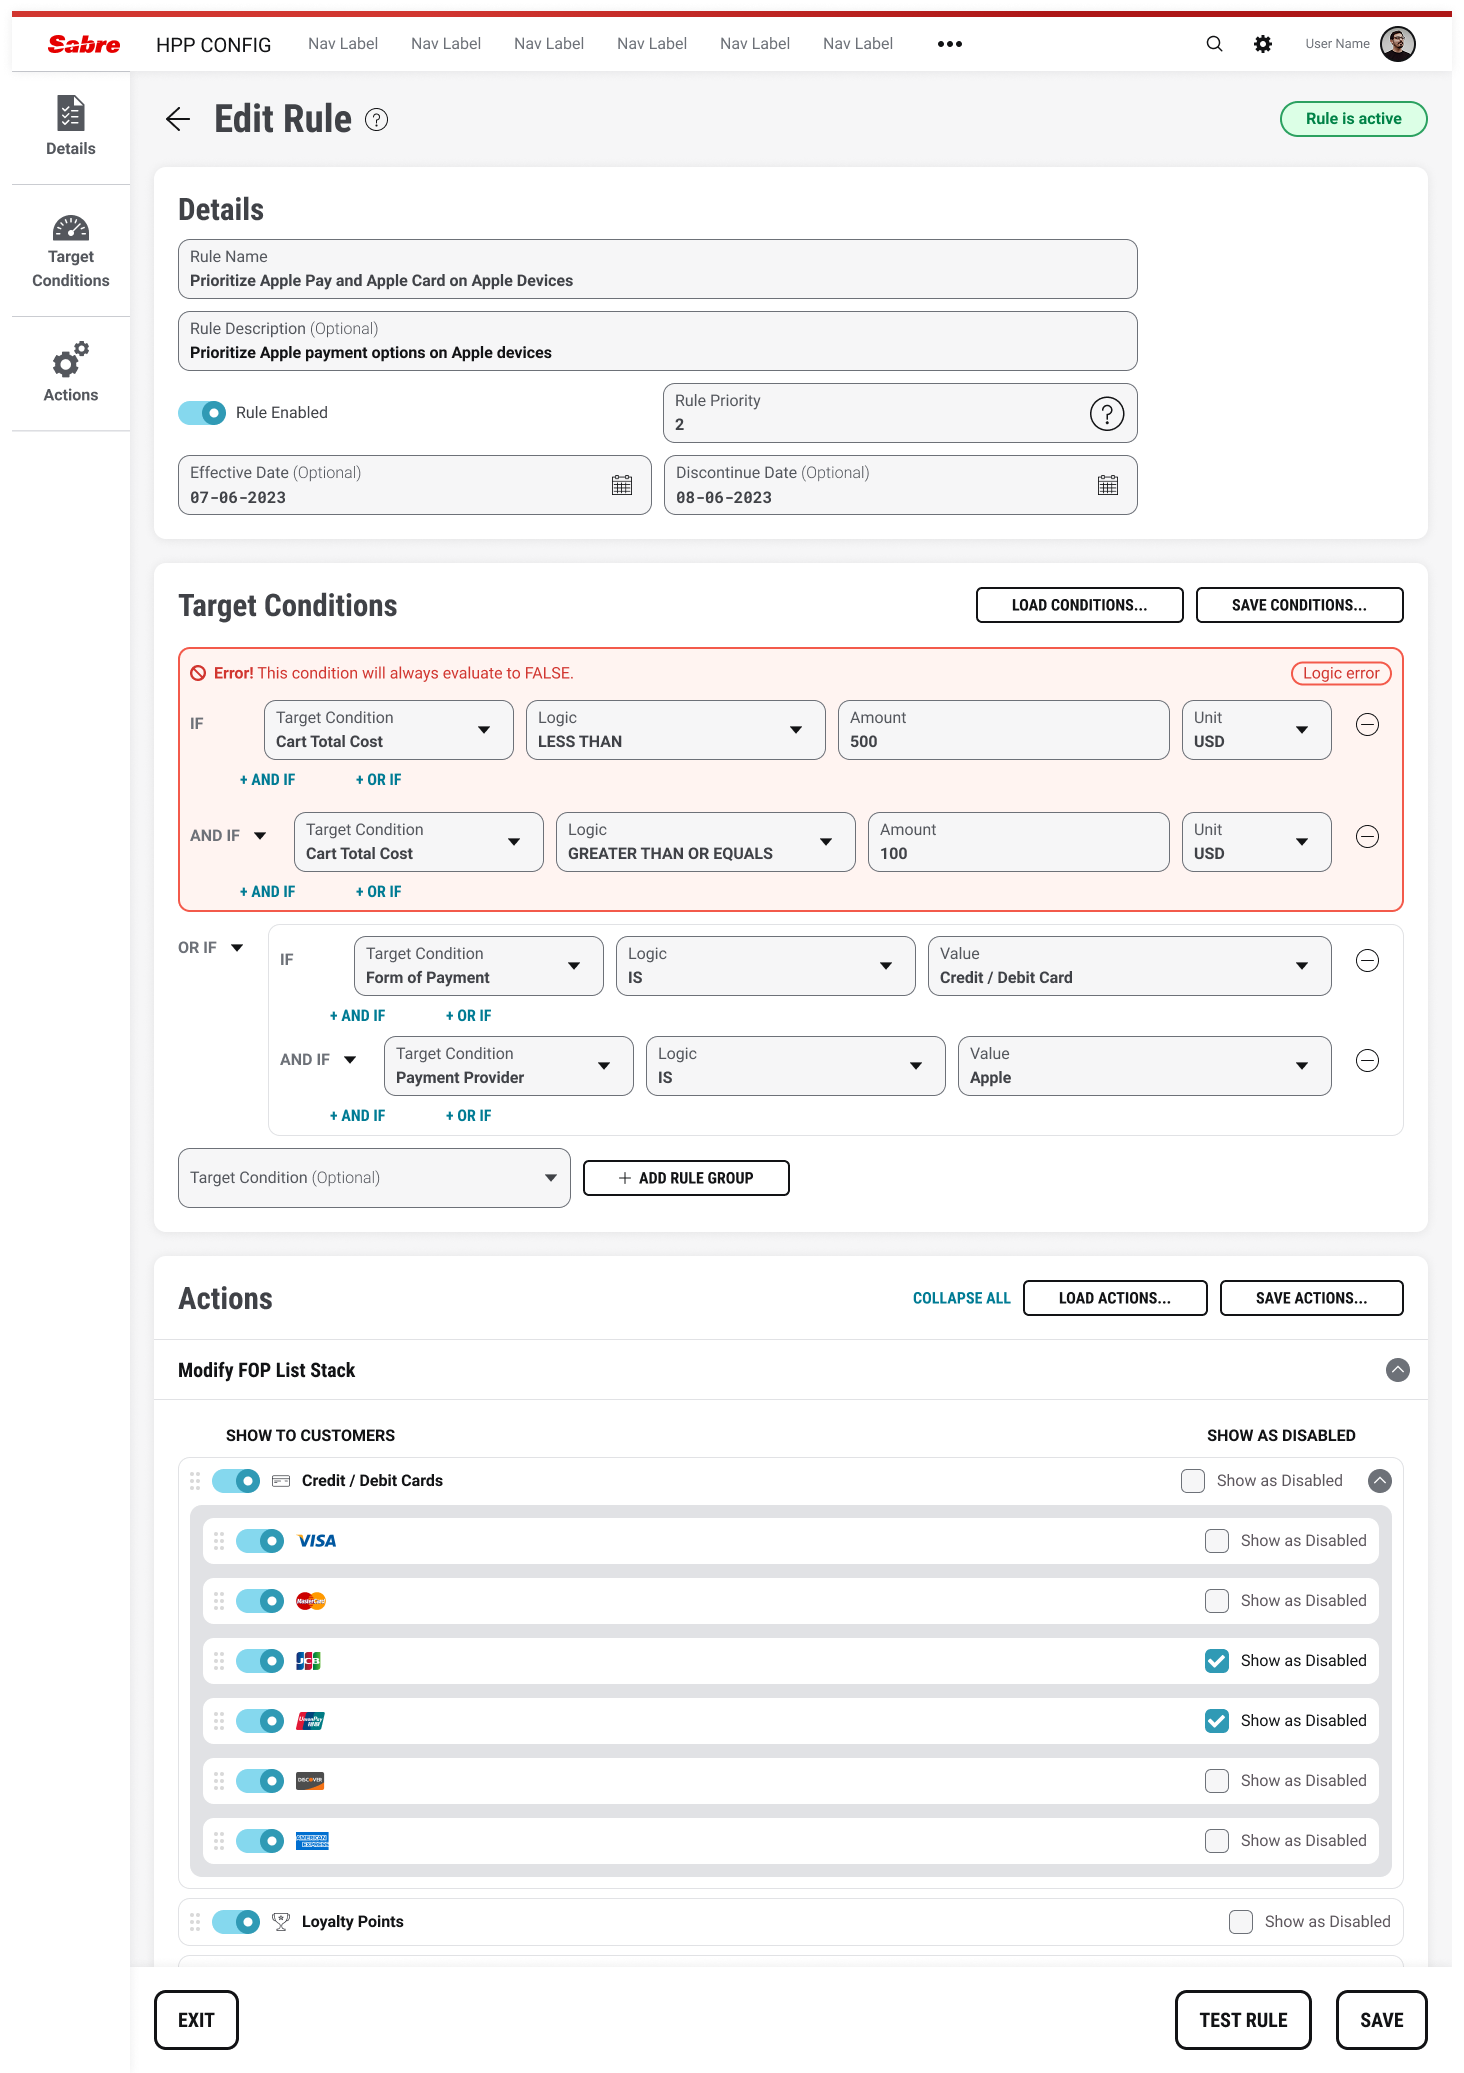The height and width of the screenshot is (2073, 1464).
Task: Grab the drag handle for Credit / Debit Cards
Action: coord(195,1481)
